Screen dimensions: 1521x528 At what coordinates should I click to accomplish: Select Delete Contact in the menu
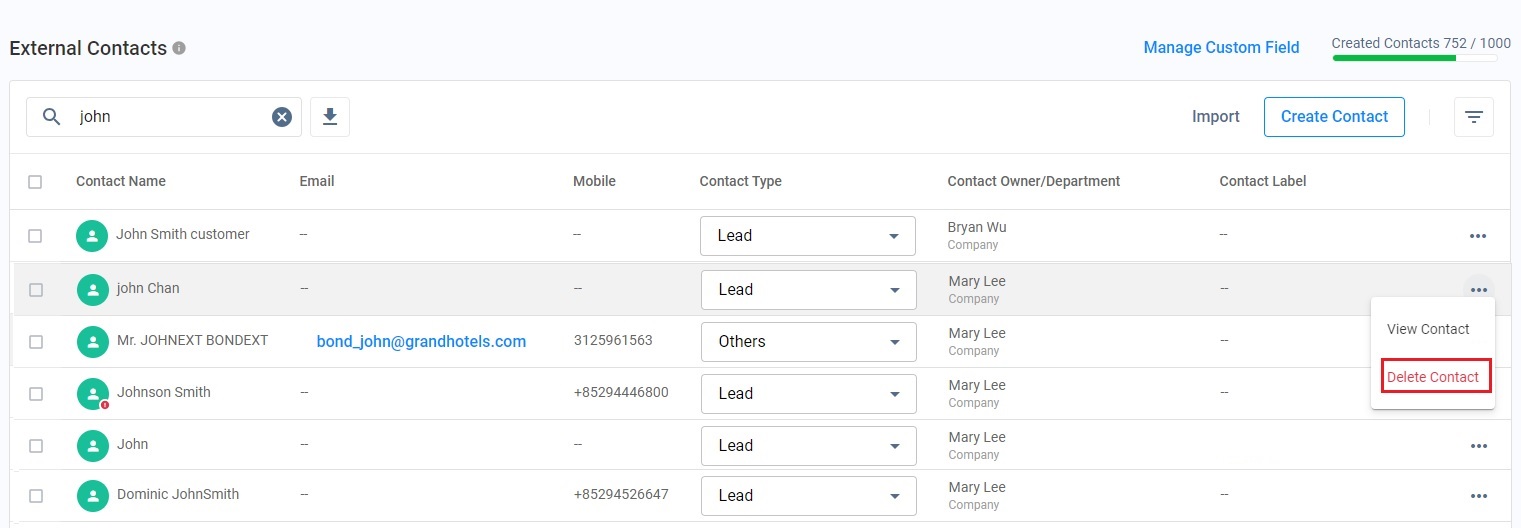click(1432, 377)
